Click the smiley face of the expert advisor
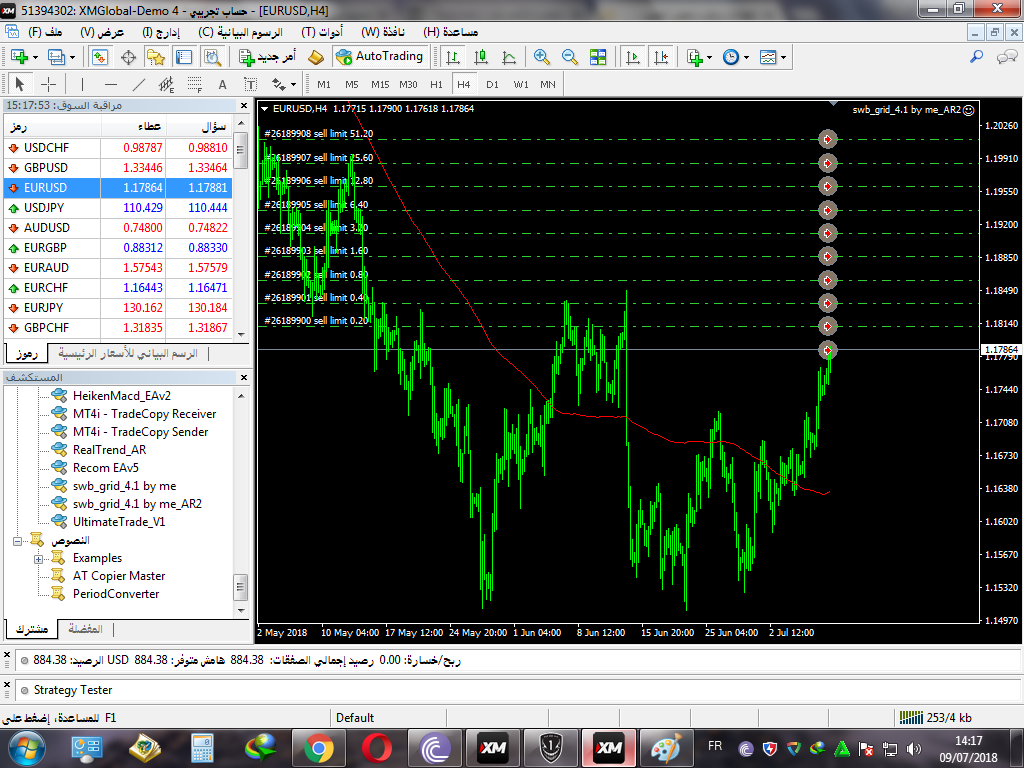Viewport: 1024px width, 768px height. (x=968, y=110)
